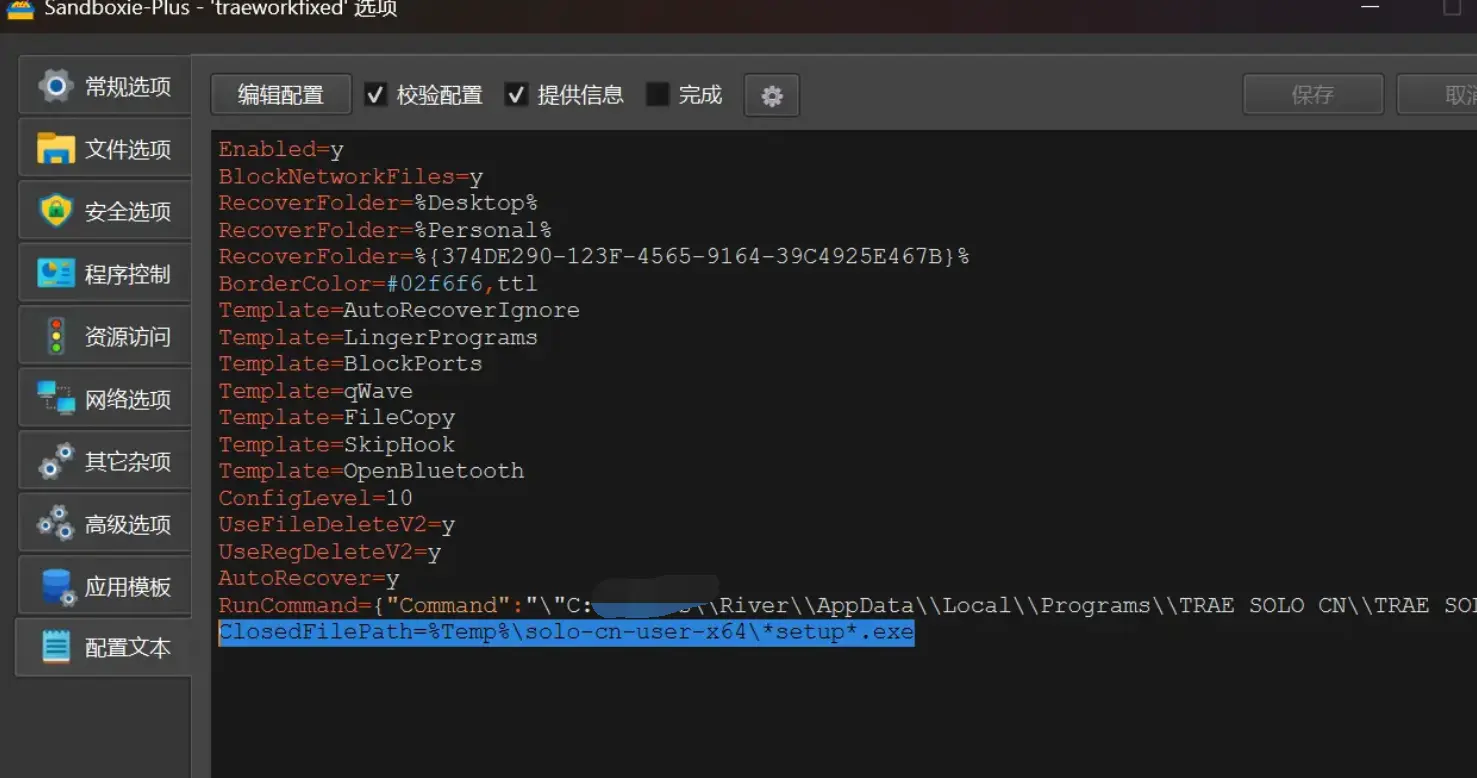Image resolution: width=1477 pixels, height=778 pixels.
Task: Open the 常规选项 tab label
Action: [128, 87]
